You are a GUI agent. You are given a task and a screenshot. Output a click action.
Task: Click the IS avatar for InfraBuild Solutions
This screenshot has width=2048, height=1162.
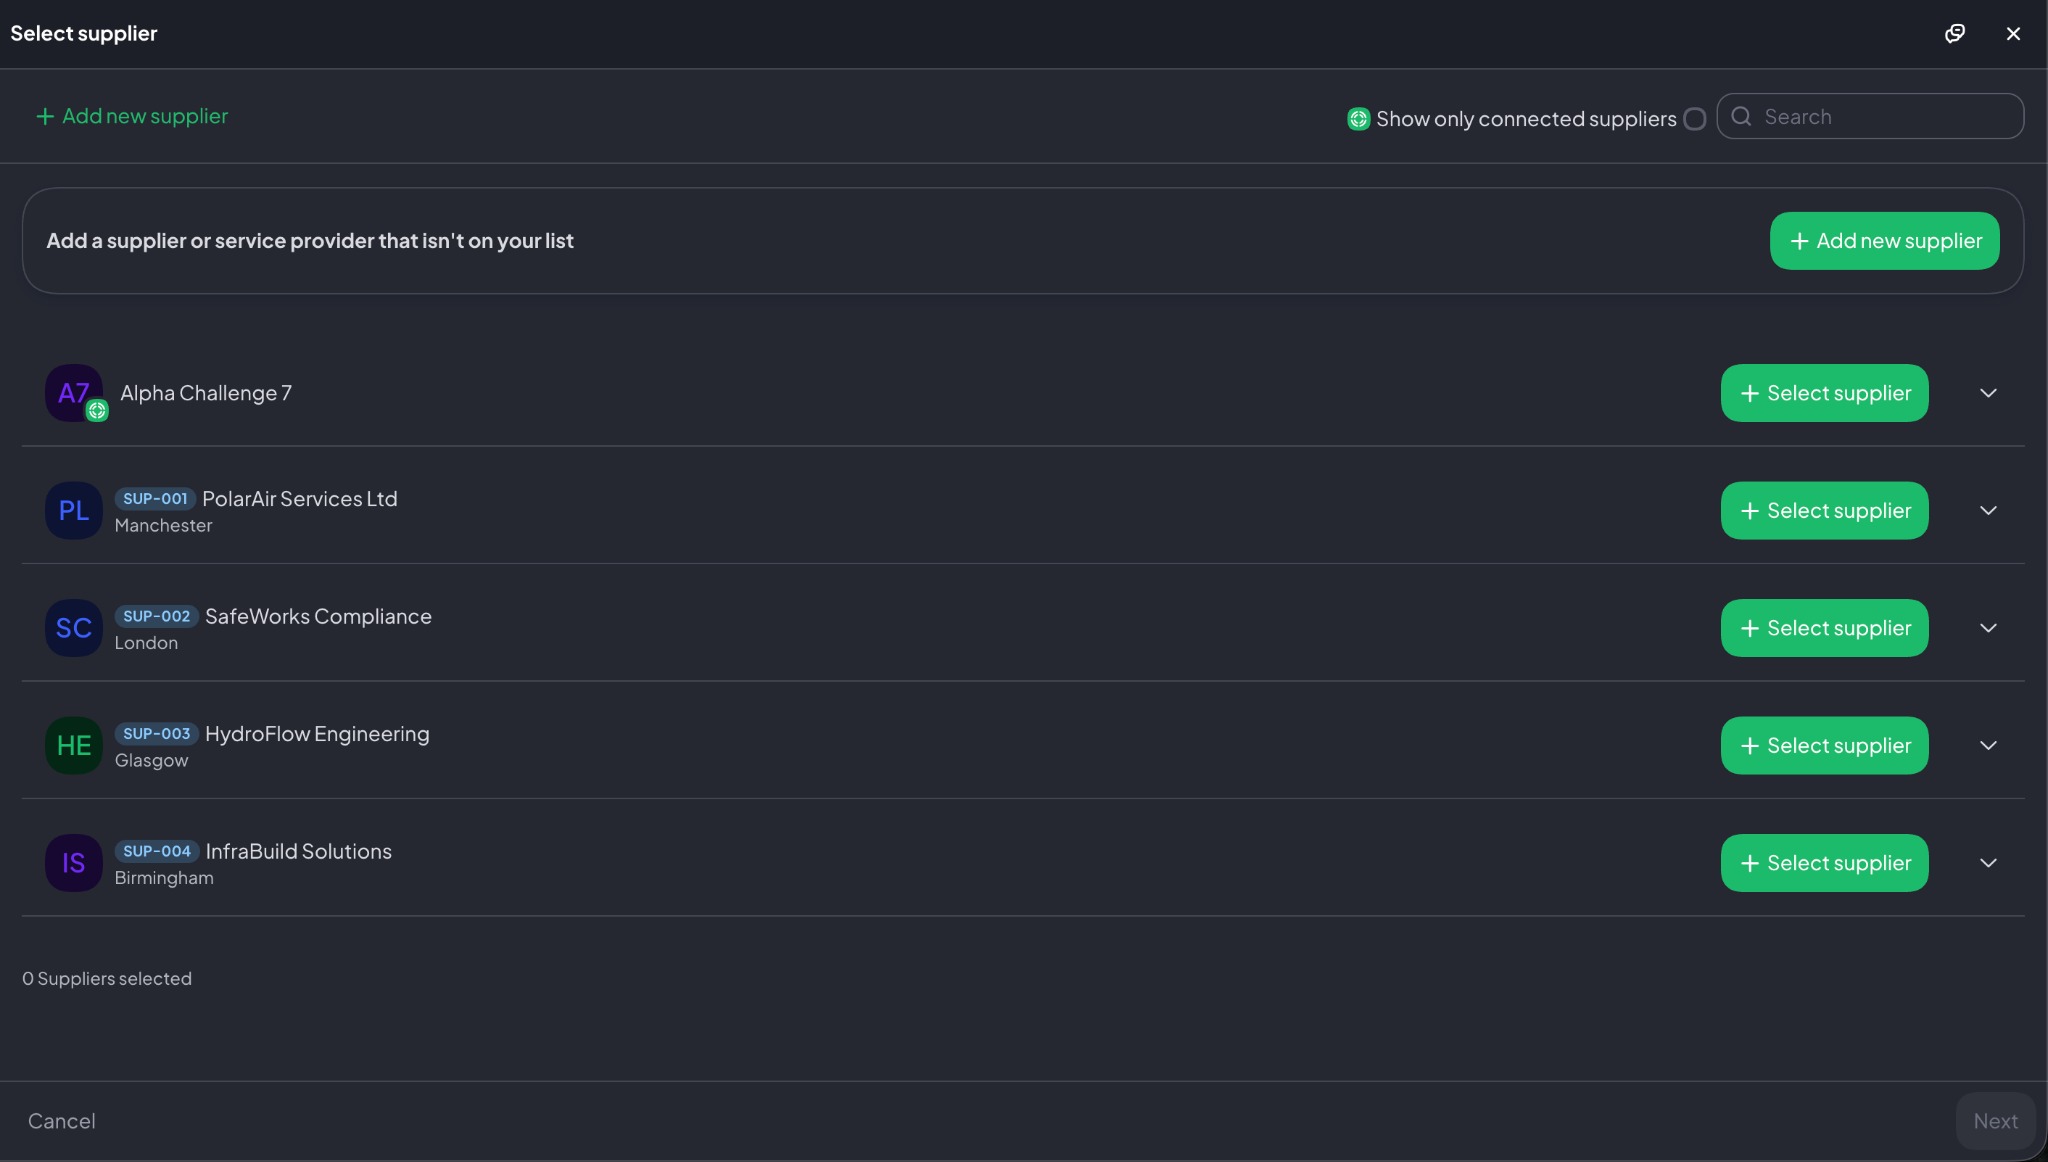point(73,863)
